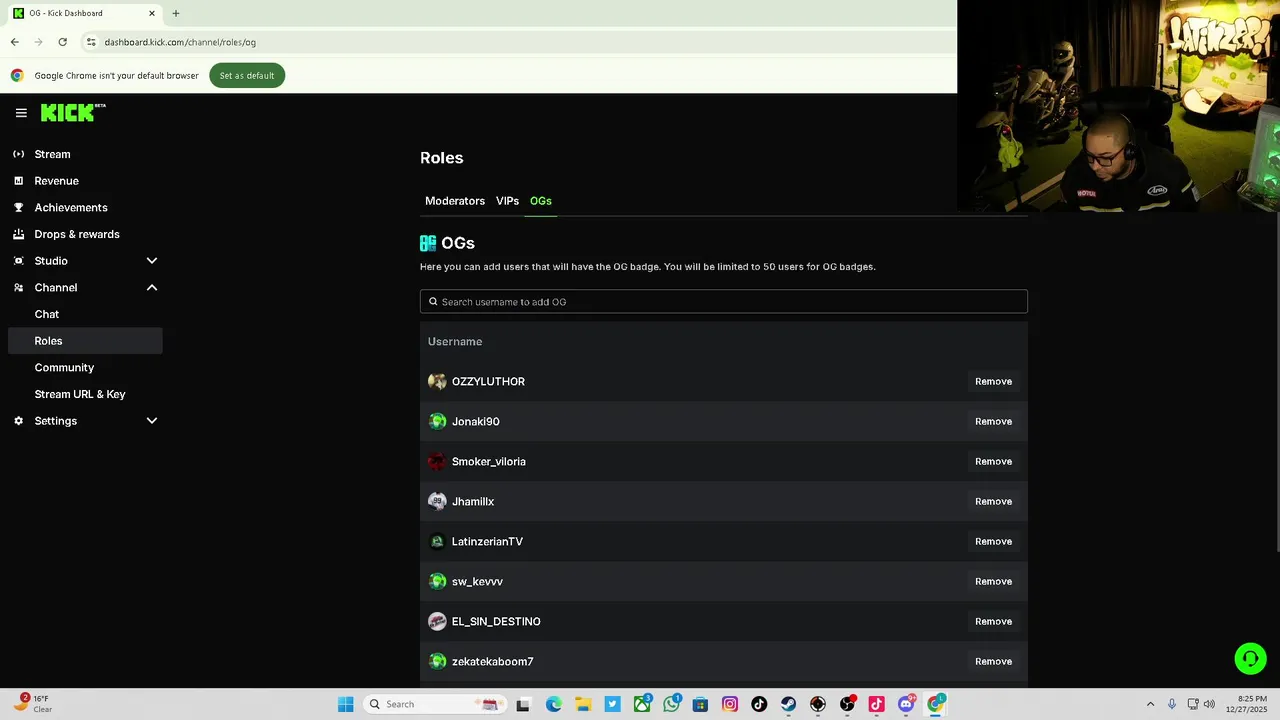
Task: Remove Smoker_viloria from OGs
Action: [x=993, y=461]
